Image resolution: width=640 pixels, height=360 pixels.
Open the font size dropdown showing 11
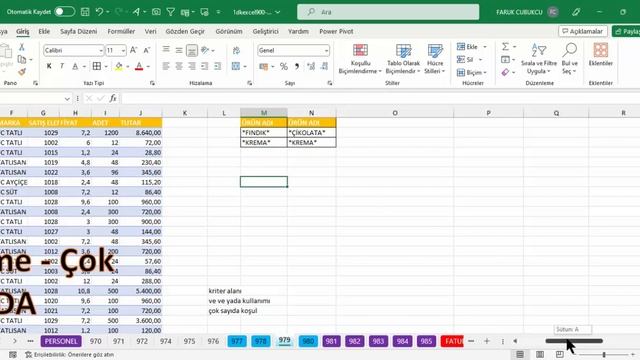123,50
